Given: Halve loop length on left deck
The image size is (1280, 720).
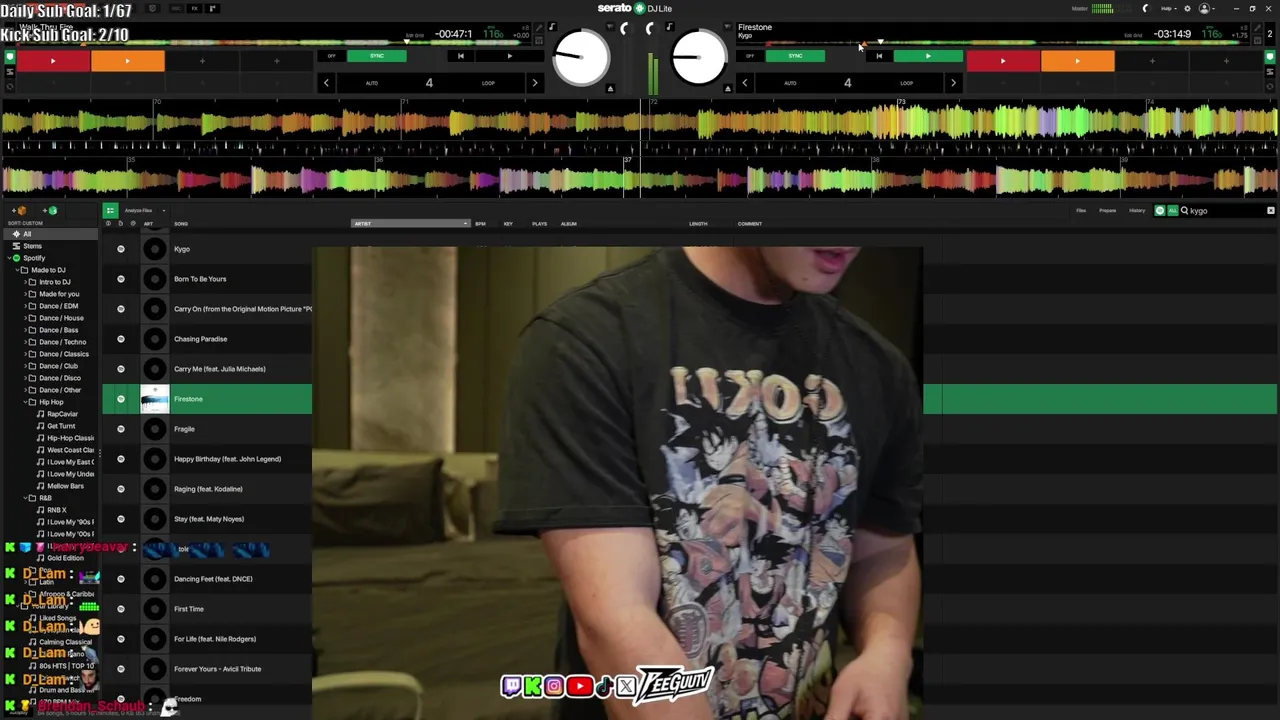Looking at the screenshot, I should [326, 83].
